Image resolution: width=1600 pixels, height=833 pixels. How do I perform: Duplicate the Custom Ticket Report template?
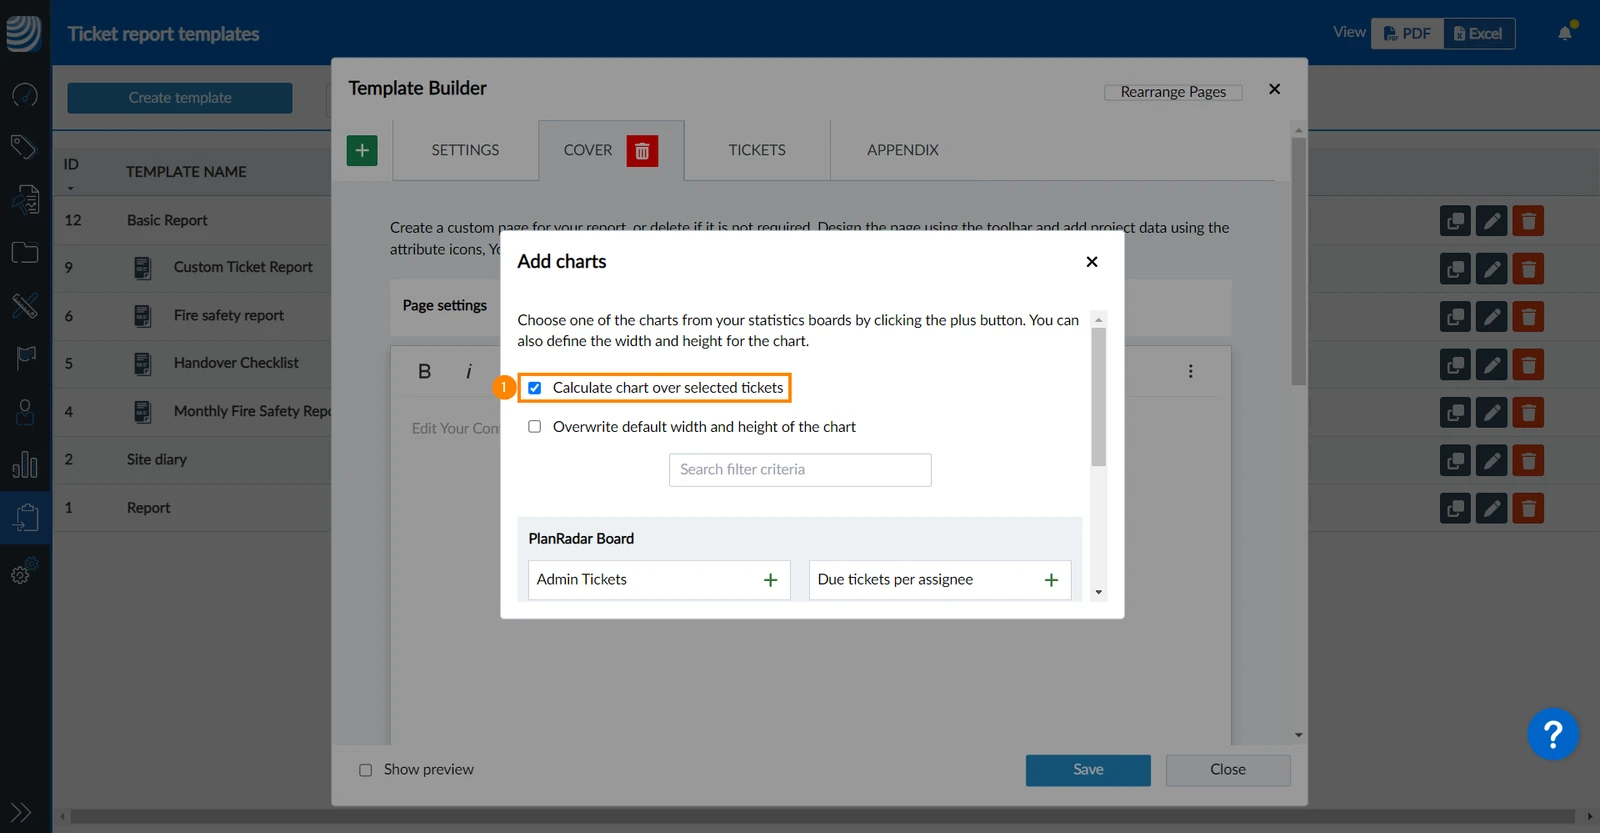click(1455, 269)
